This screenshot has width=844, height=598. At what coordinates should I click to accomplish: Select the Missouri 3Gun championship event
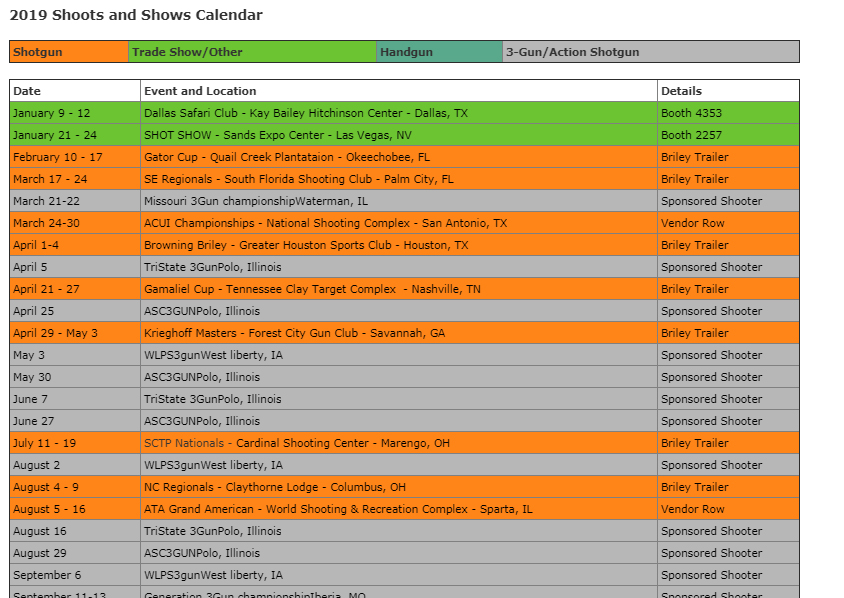(399, 201)
